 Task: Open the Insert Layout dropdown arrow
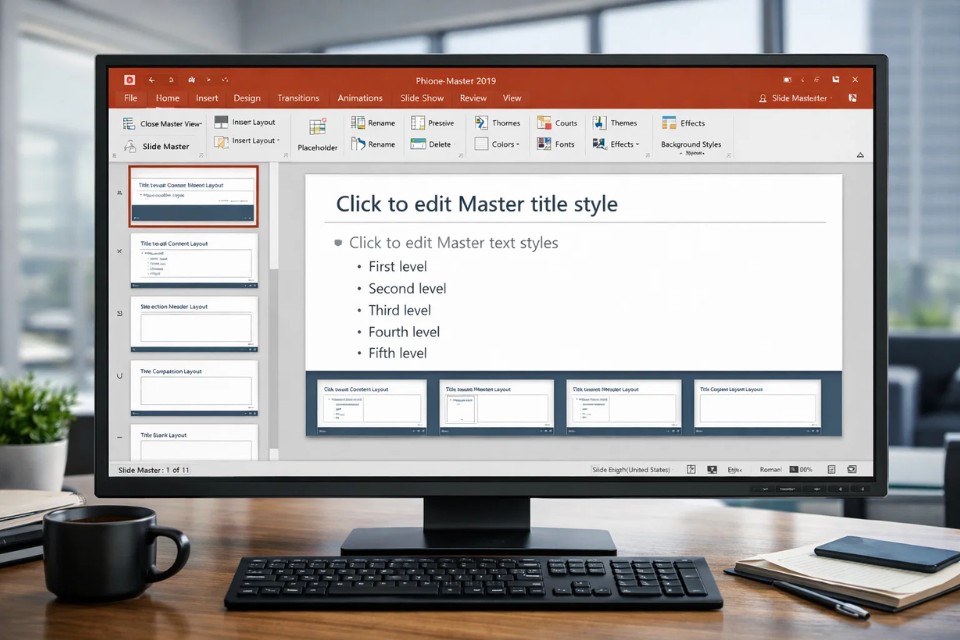[278, 143]
